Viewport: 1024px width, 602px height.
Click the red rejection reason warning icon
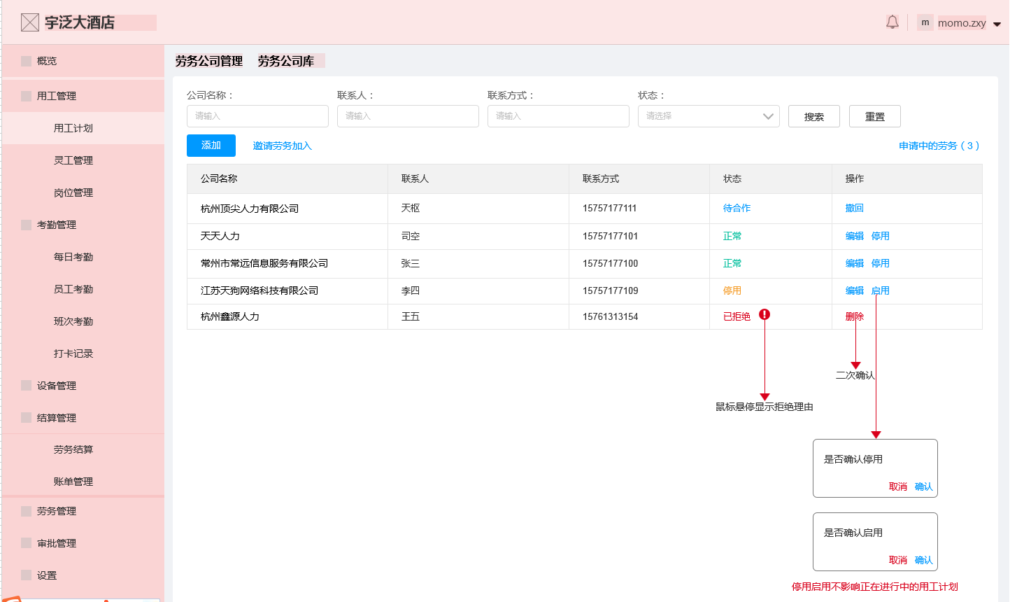point(764,315)
